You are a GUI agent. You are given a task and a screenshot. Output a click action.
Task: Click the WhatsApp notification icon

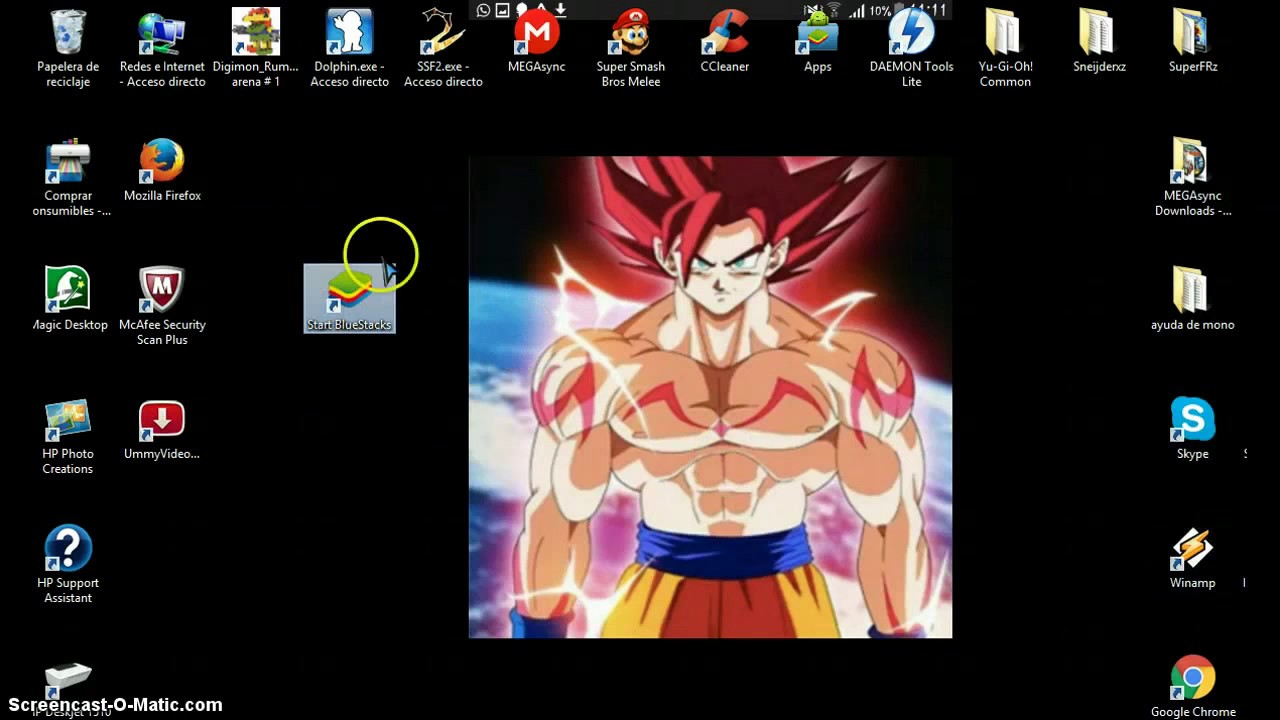pyautogui.click(x=483, y=10)
